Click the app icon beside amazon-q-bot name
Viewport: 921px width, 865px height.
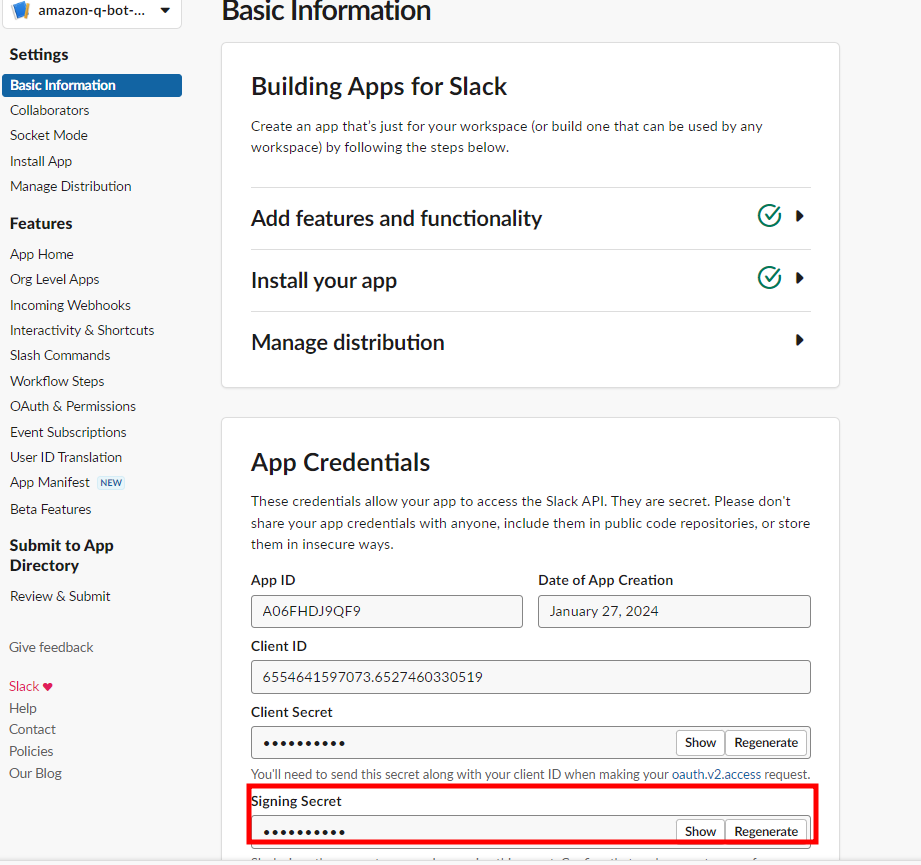point(21,10)
